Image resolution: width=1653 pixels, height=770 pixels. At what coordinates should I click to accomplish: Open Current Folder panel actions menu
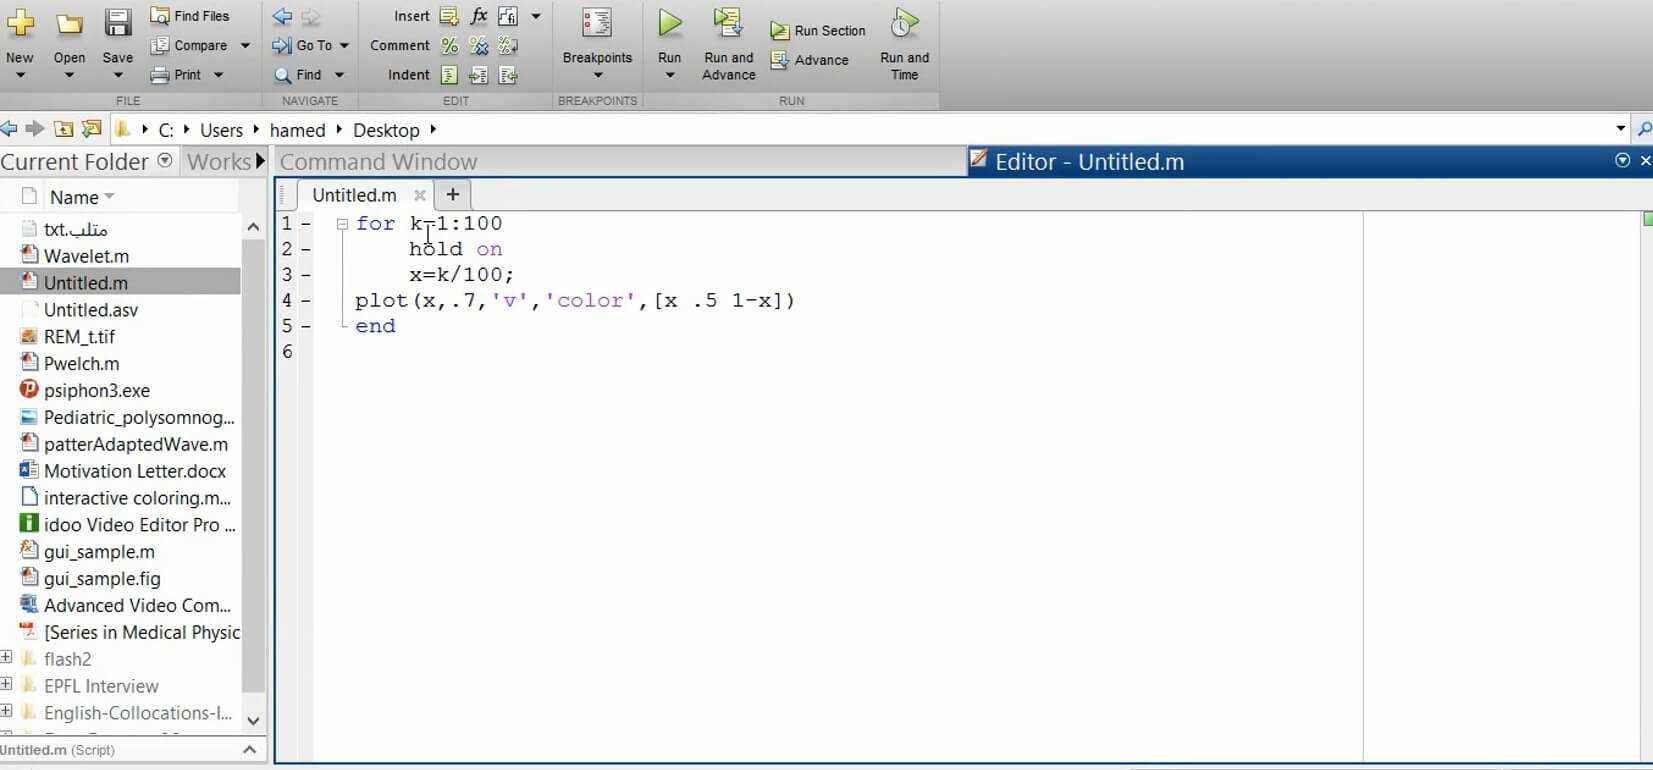pyautogui.click(x=165, y=160)
